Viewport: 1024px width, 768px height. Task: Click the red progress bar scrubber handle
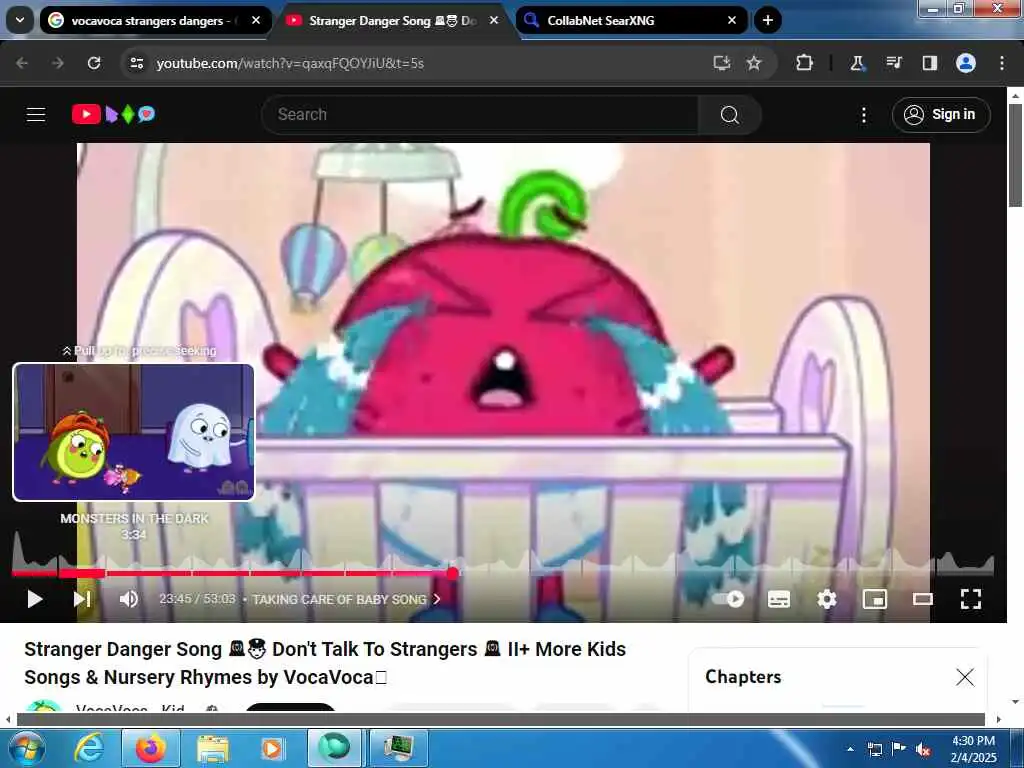pos(453,573)
